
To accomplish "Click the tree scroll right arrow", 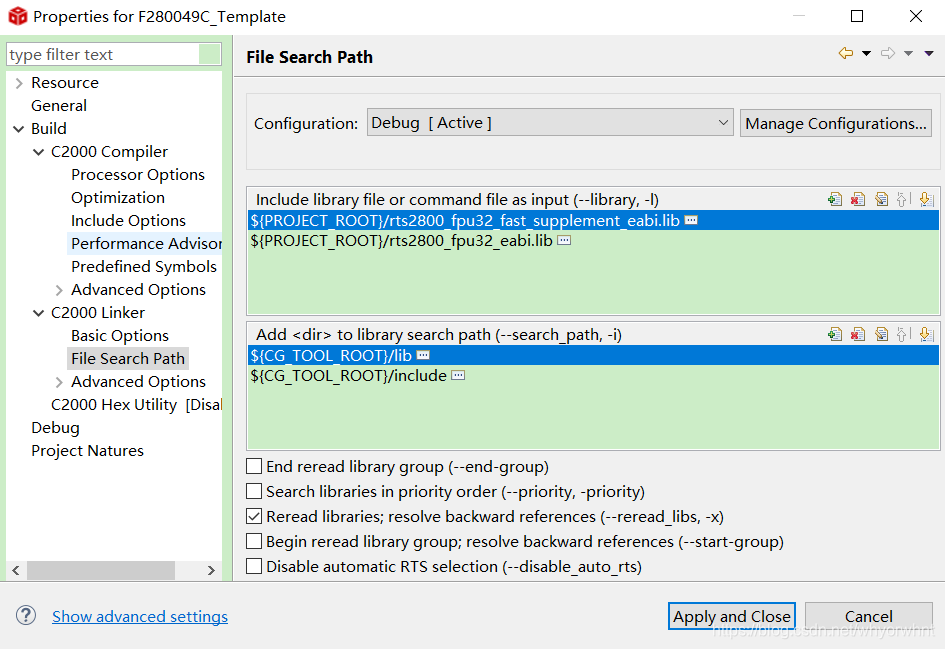I will [211, 570].
